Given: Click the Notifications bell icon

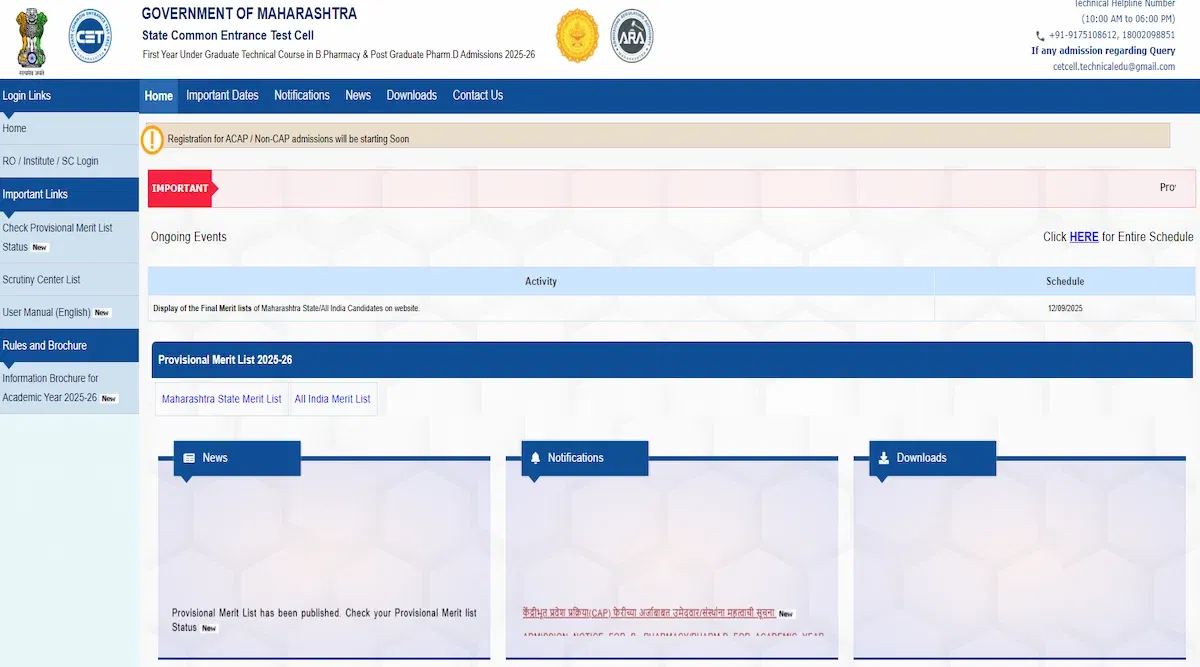Looking at the screenshot, I should (x=535, y=458).
